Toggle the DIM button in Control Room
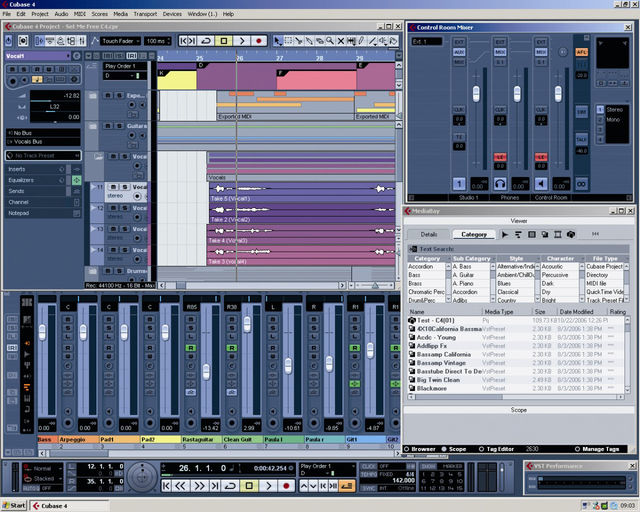This screenshot has height=512, width=640. click(581, 112)
